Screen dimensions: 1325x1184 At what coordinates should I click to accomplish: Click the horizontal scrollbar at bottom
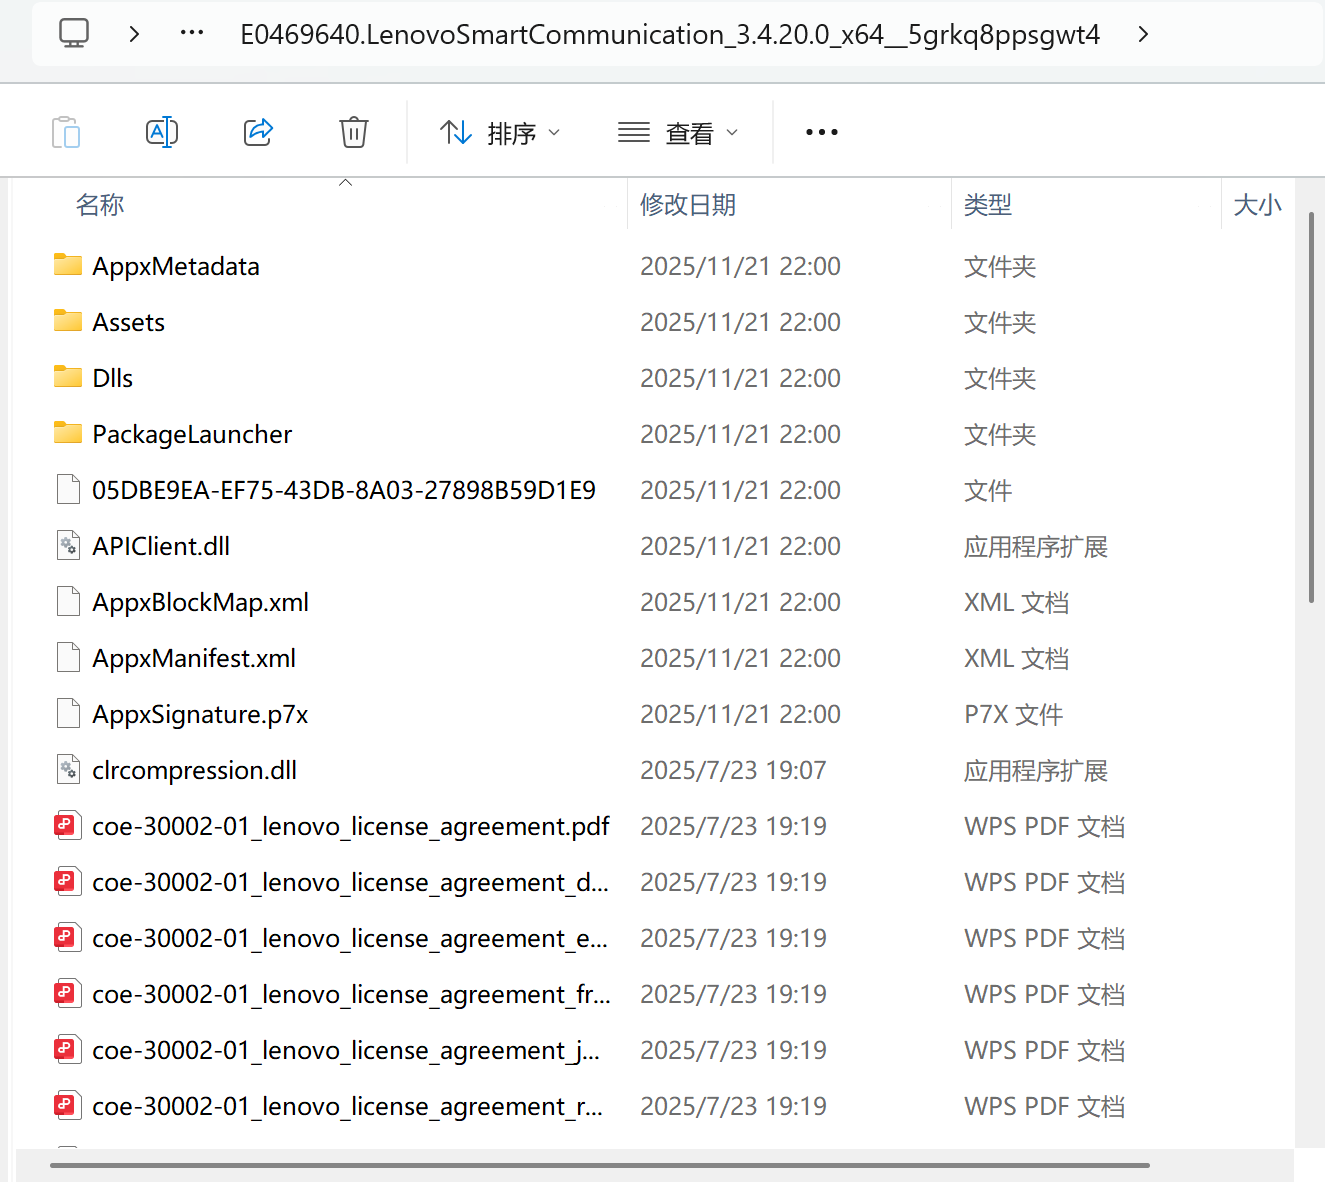pos(600,1165)
